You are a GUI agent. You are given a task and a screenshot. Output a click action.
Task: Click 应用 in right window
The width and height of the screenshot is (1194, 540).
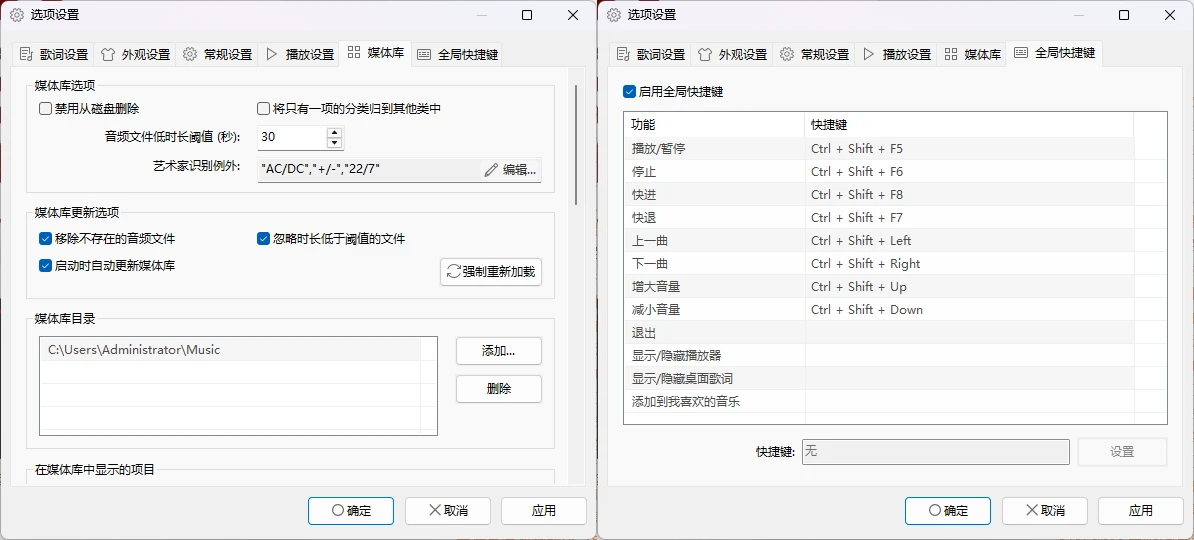click(x=1141, y=511)
